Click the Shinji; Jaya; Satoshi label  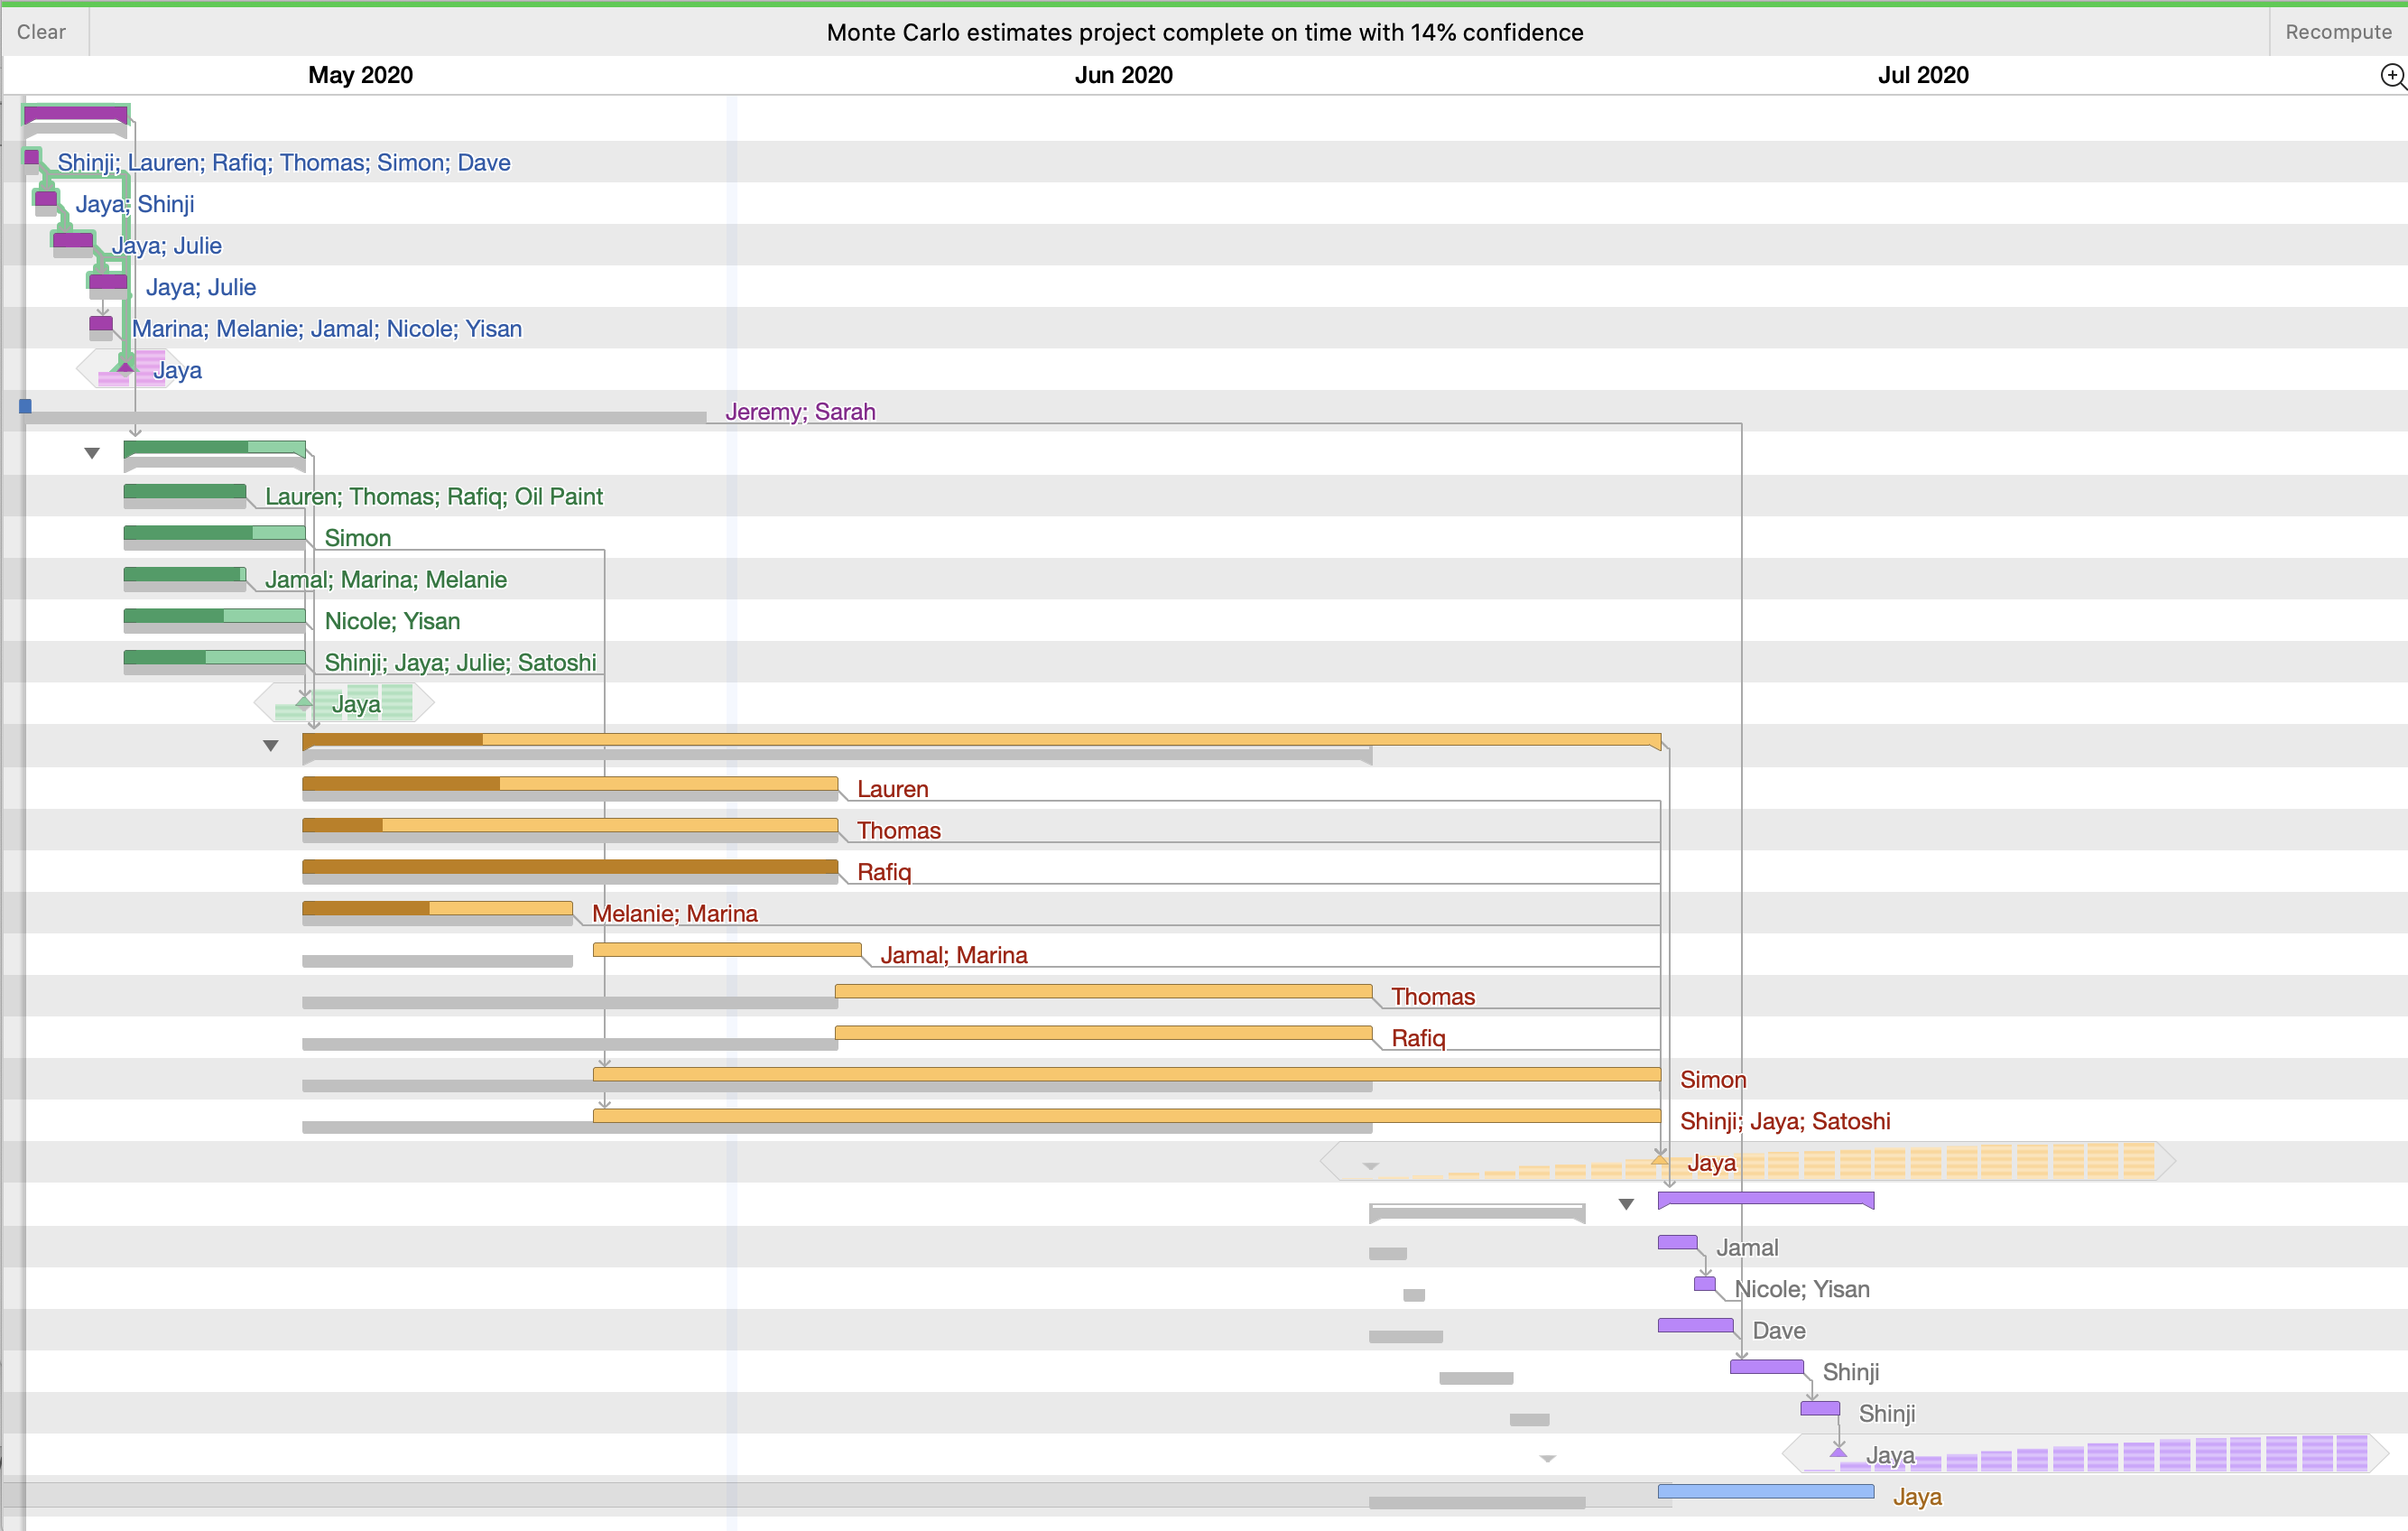pyautogui.click(x=1785, y=1122)
